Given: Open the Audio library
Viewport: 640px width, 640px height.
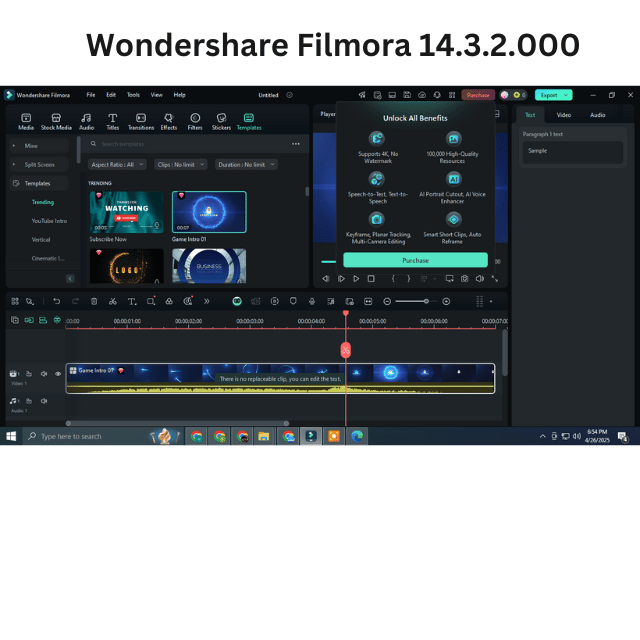Looking at the screenshot, I should pyautogui.click(x=86, y=122).
